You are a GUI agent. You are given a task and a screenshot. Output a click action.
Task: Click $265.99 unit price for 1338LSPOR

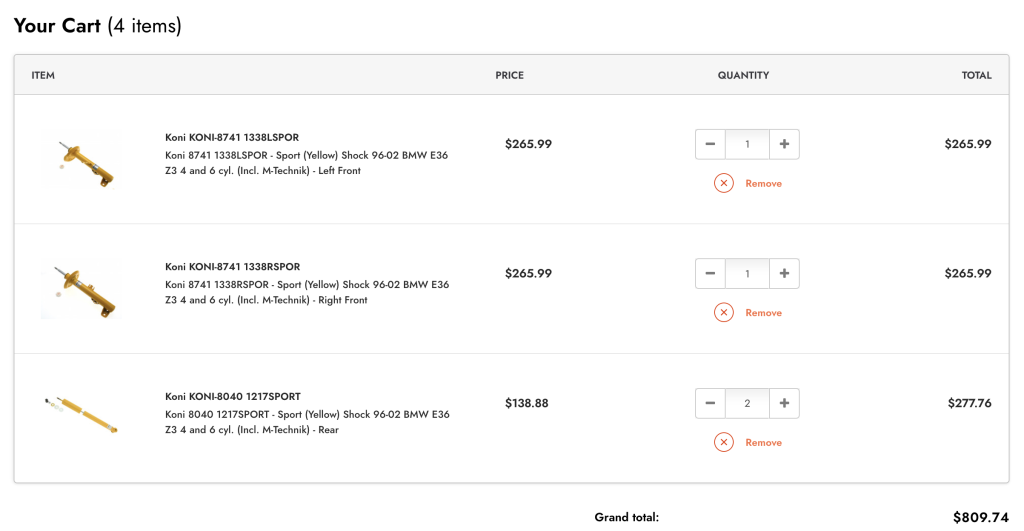[x=528, y=144]
